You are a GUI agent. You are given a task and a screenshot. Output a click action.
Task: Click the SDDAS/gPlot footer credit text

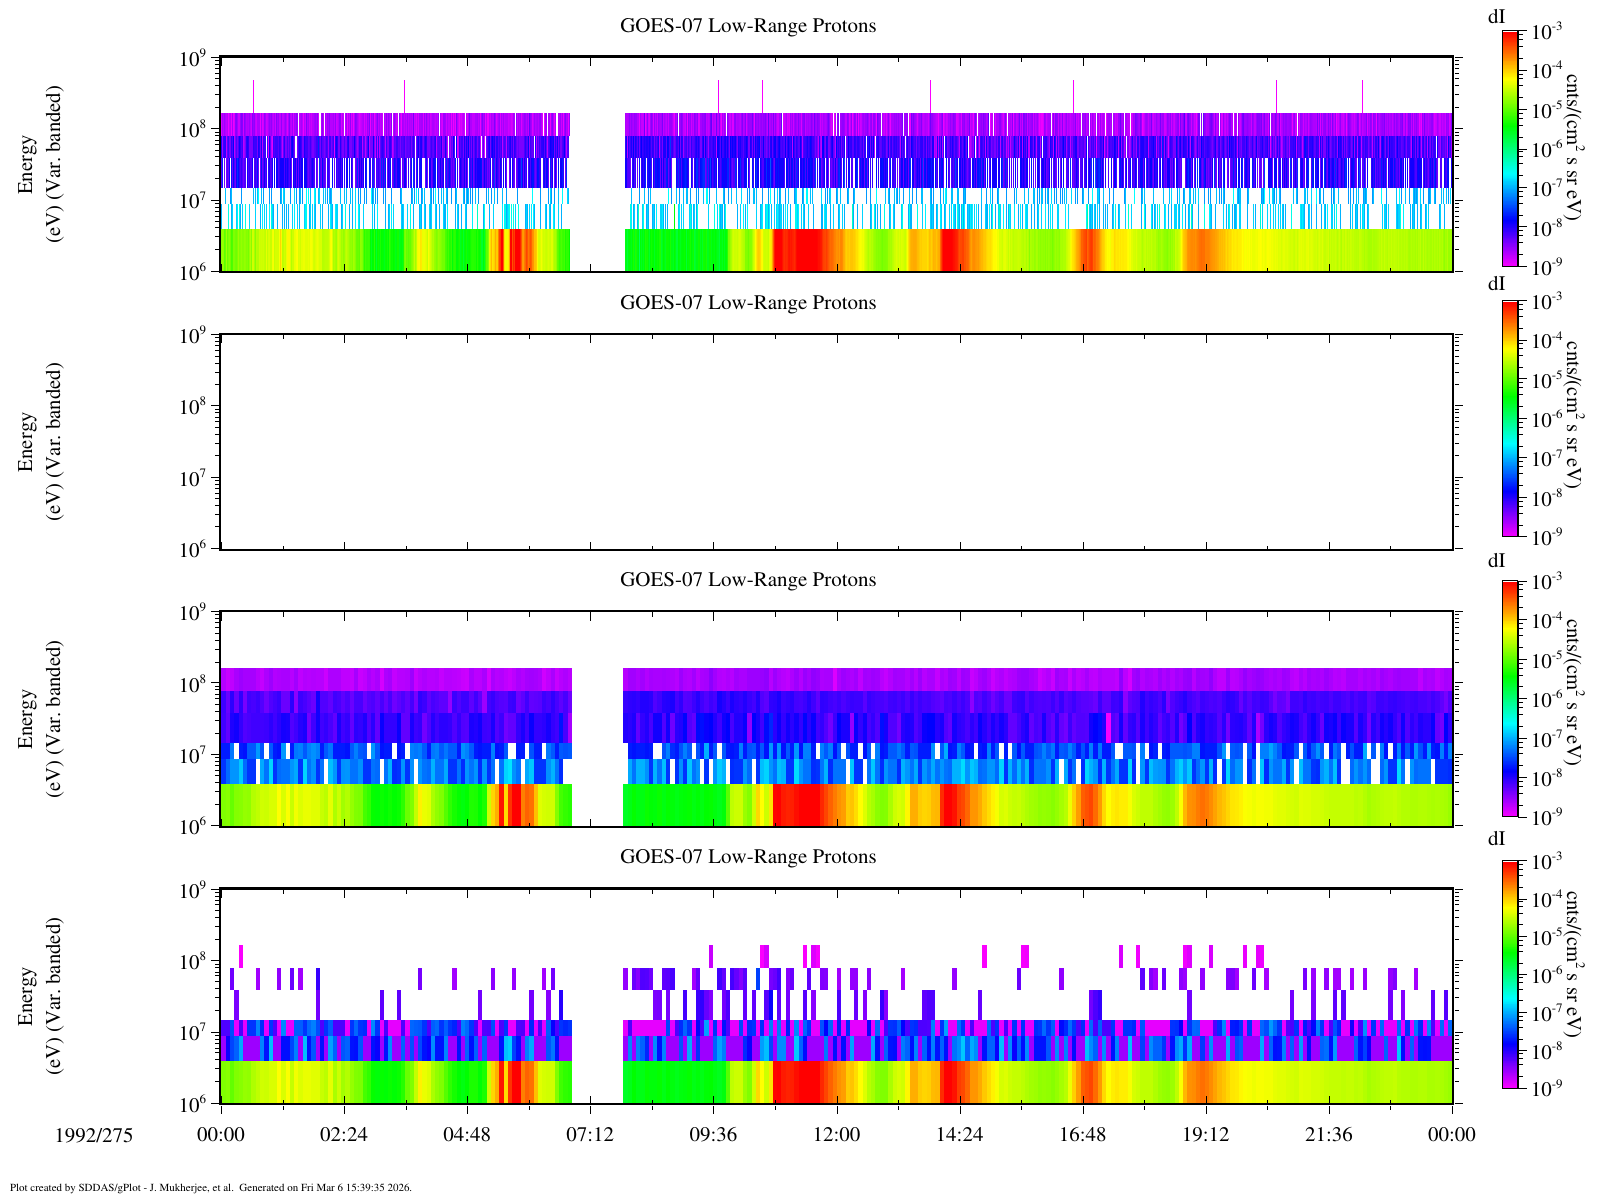click(x=210, y=1188)
